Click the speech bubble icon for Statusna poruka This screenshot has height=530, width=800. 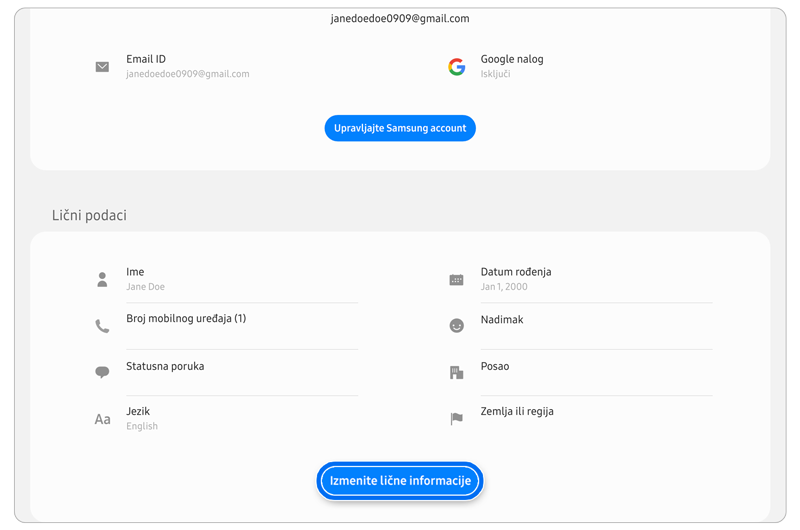point(102,372)
